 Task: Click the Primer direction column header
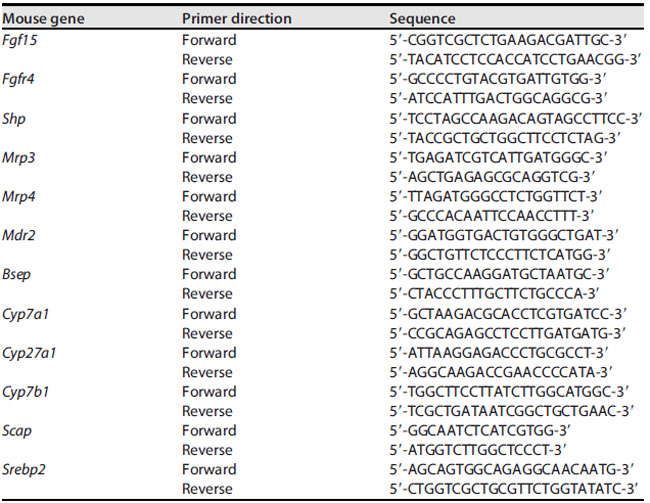pos(237,19)
